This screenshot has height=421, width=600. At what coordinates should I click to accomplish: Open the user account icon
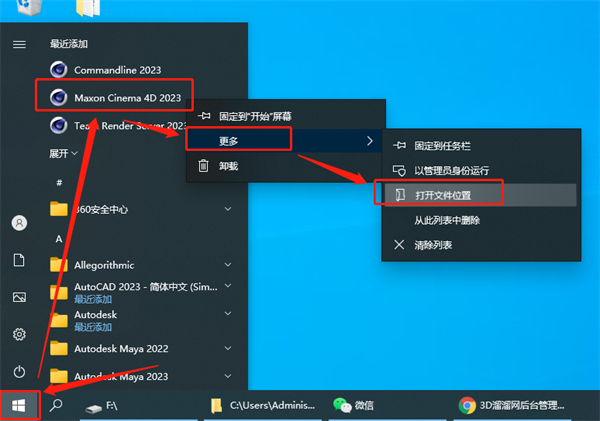click(20, 223)
